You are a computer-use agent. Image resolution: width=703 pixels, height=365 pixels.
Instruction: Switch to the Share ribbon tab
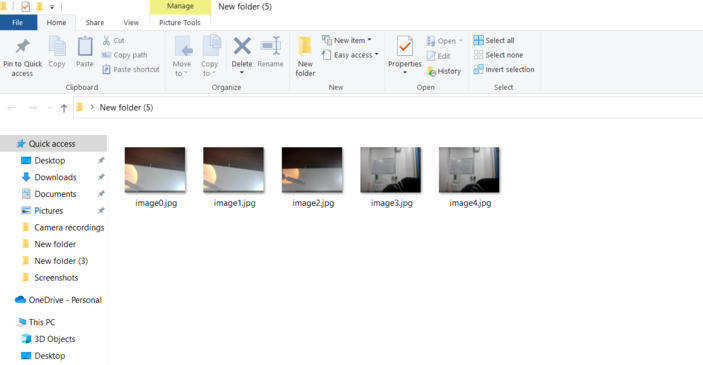point(95,22)
